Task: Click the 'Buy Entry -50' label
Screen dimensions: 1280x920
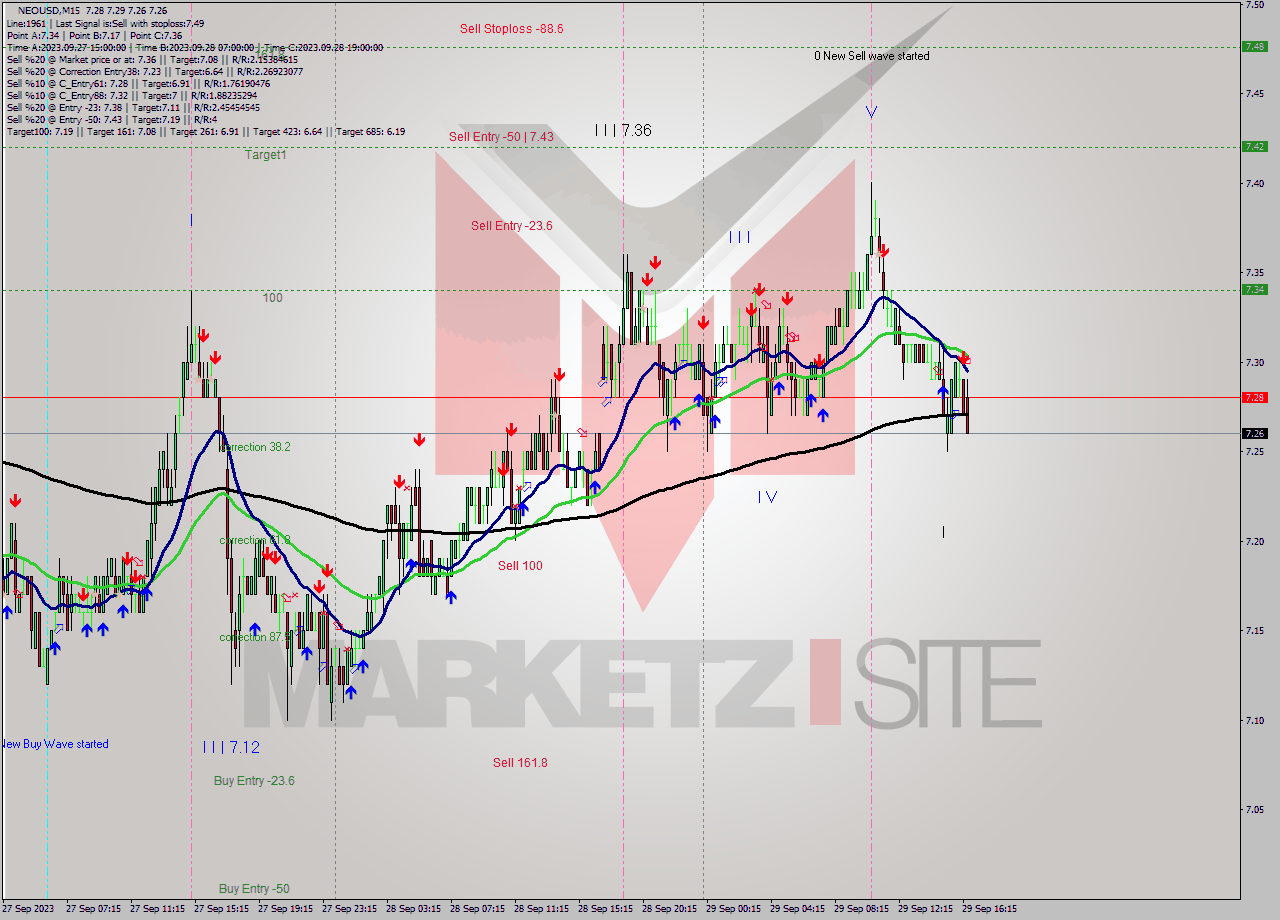Action: coord(254,889)
